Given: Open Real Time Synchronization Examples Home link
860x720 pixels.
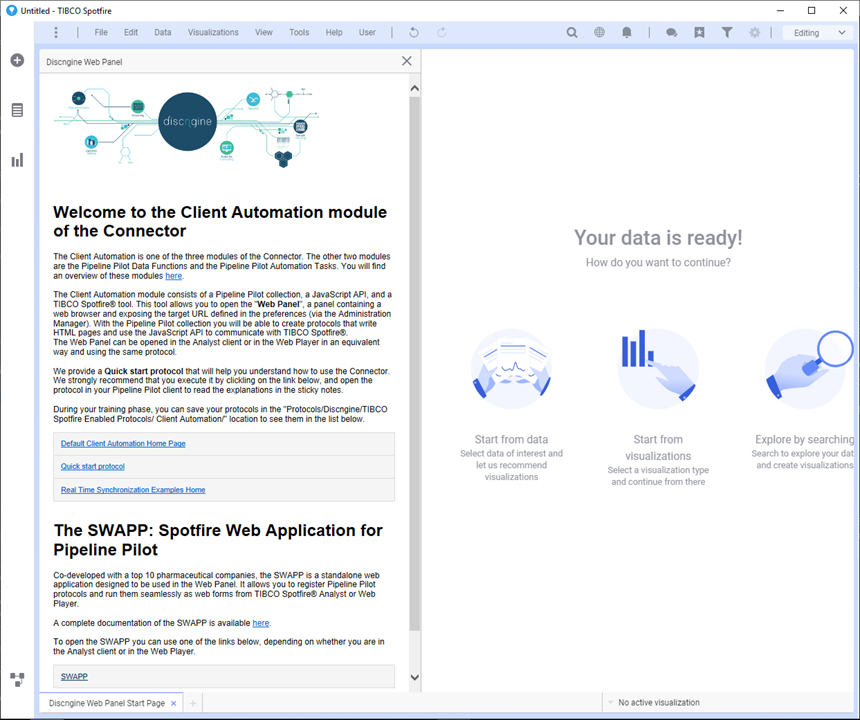Looking at the screenshot, I should [x=133, y=490].
